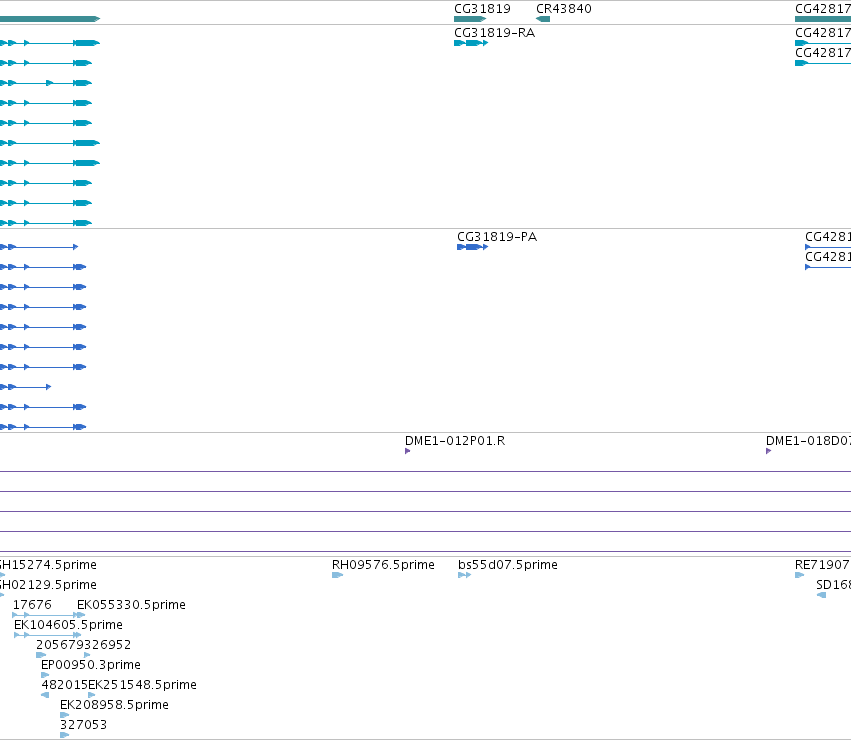Select the EP00950.3prime EST
Viewport: 851px width, 740px height.
tap(45, 675)
